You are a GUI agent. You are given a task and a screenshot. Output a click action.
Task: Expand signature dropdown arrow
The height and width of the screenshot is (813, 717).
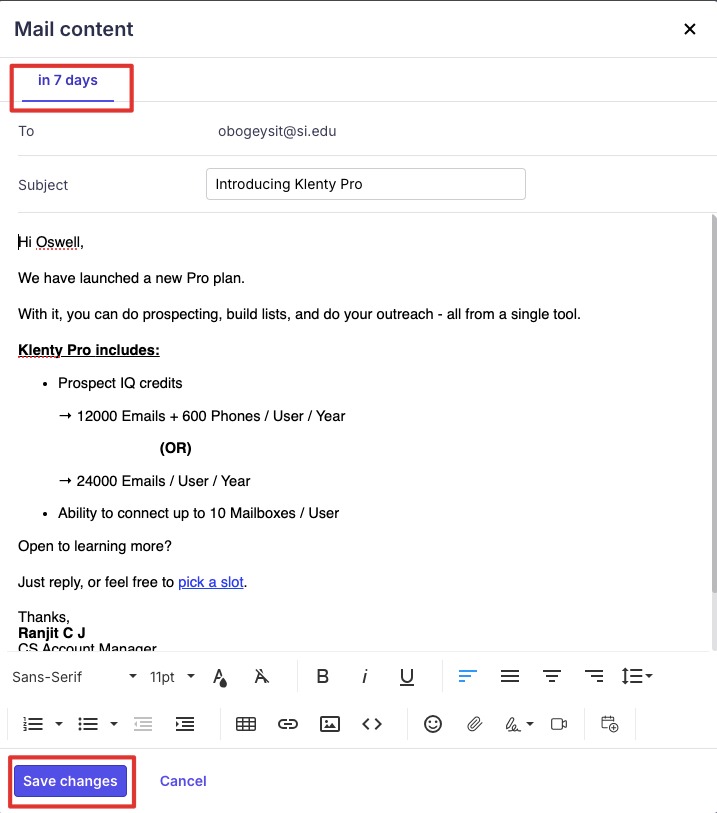(x=530, y=724)
